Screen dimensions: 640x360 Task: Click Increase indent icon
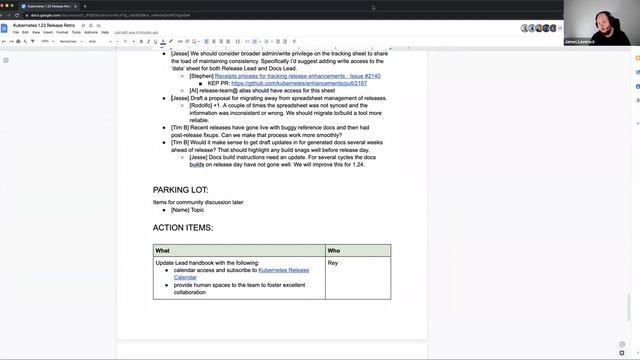click(285, 42)
